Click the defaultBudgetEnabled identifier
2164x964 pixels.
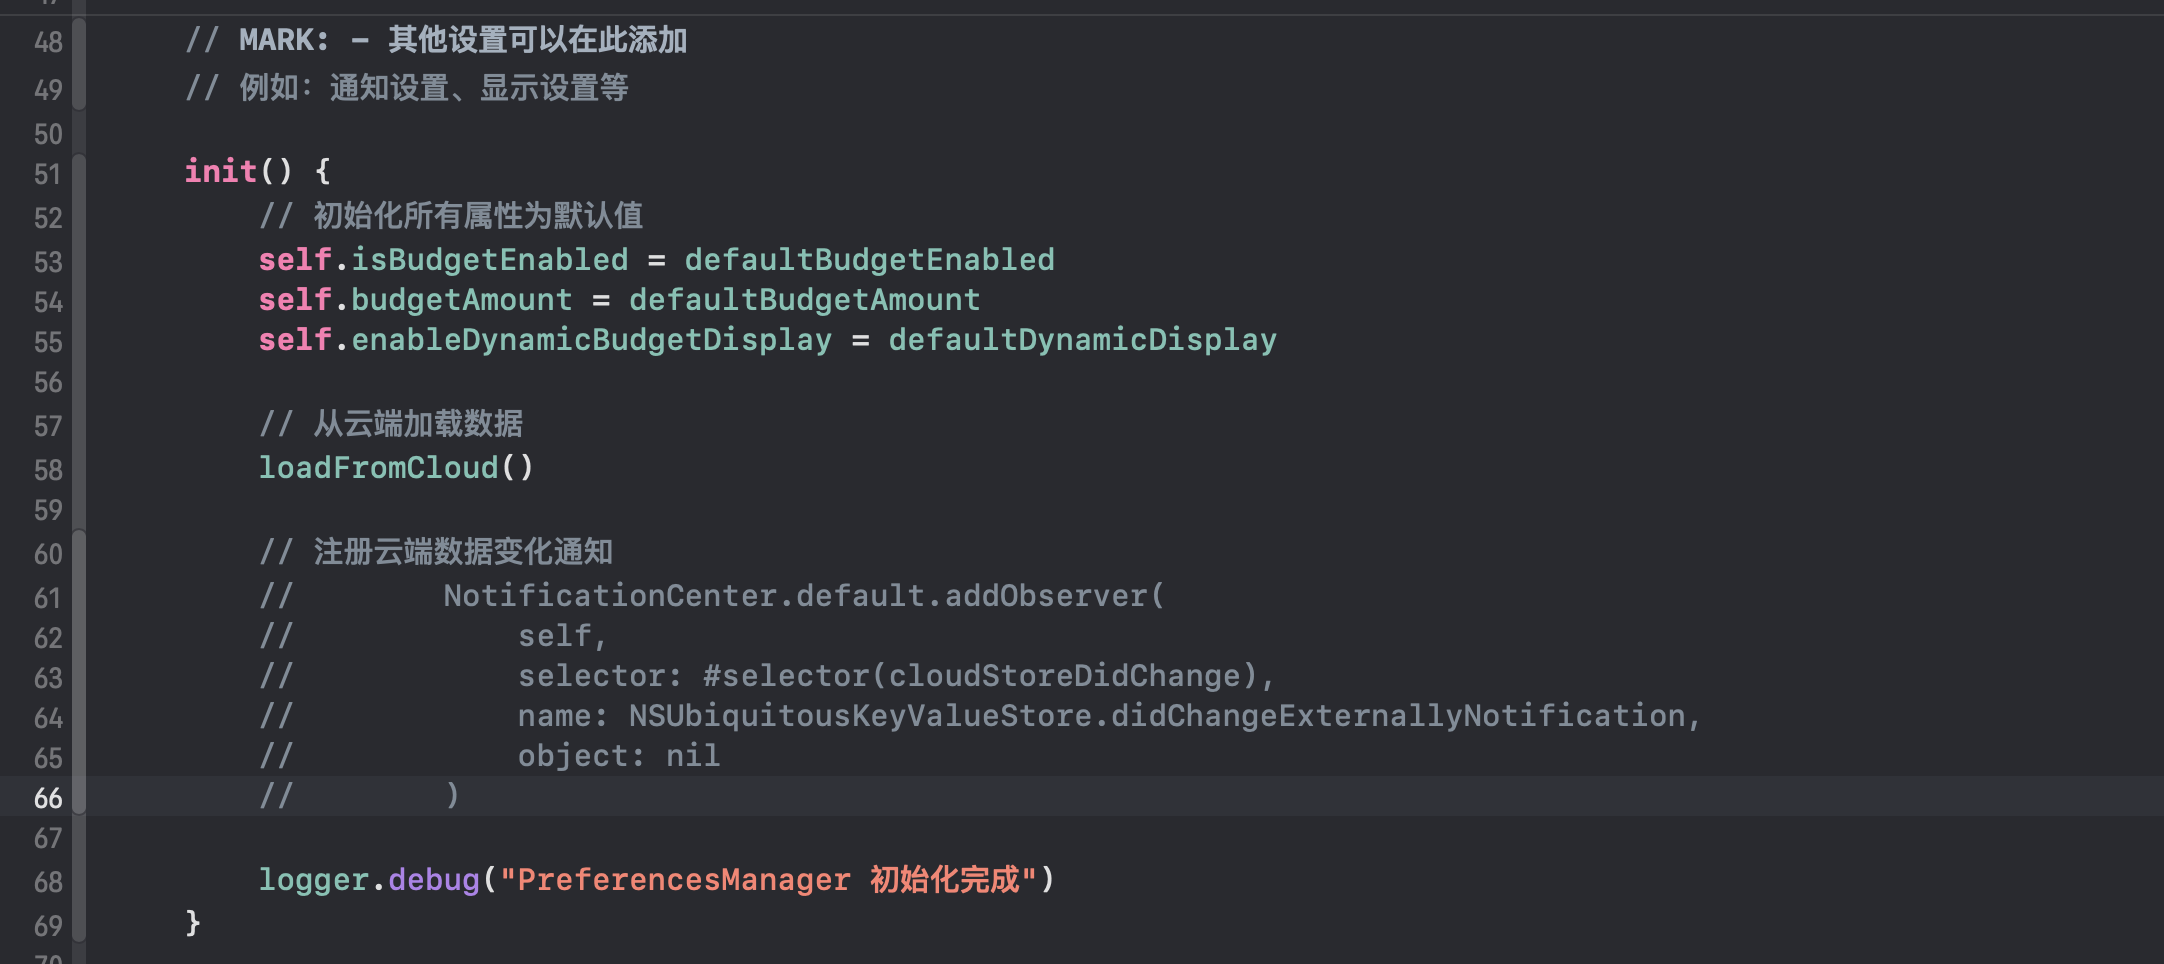[868, 260]
